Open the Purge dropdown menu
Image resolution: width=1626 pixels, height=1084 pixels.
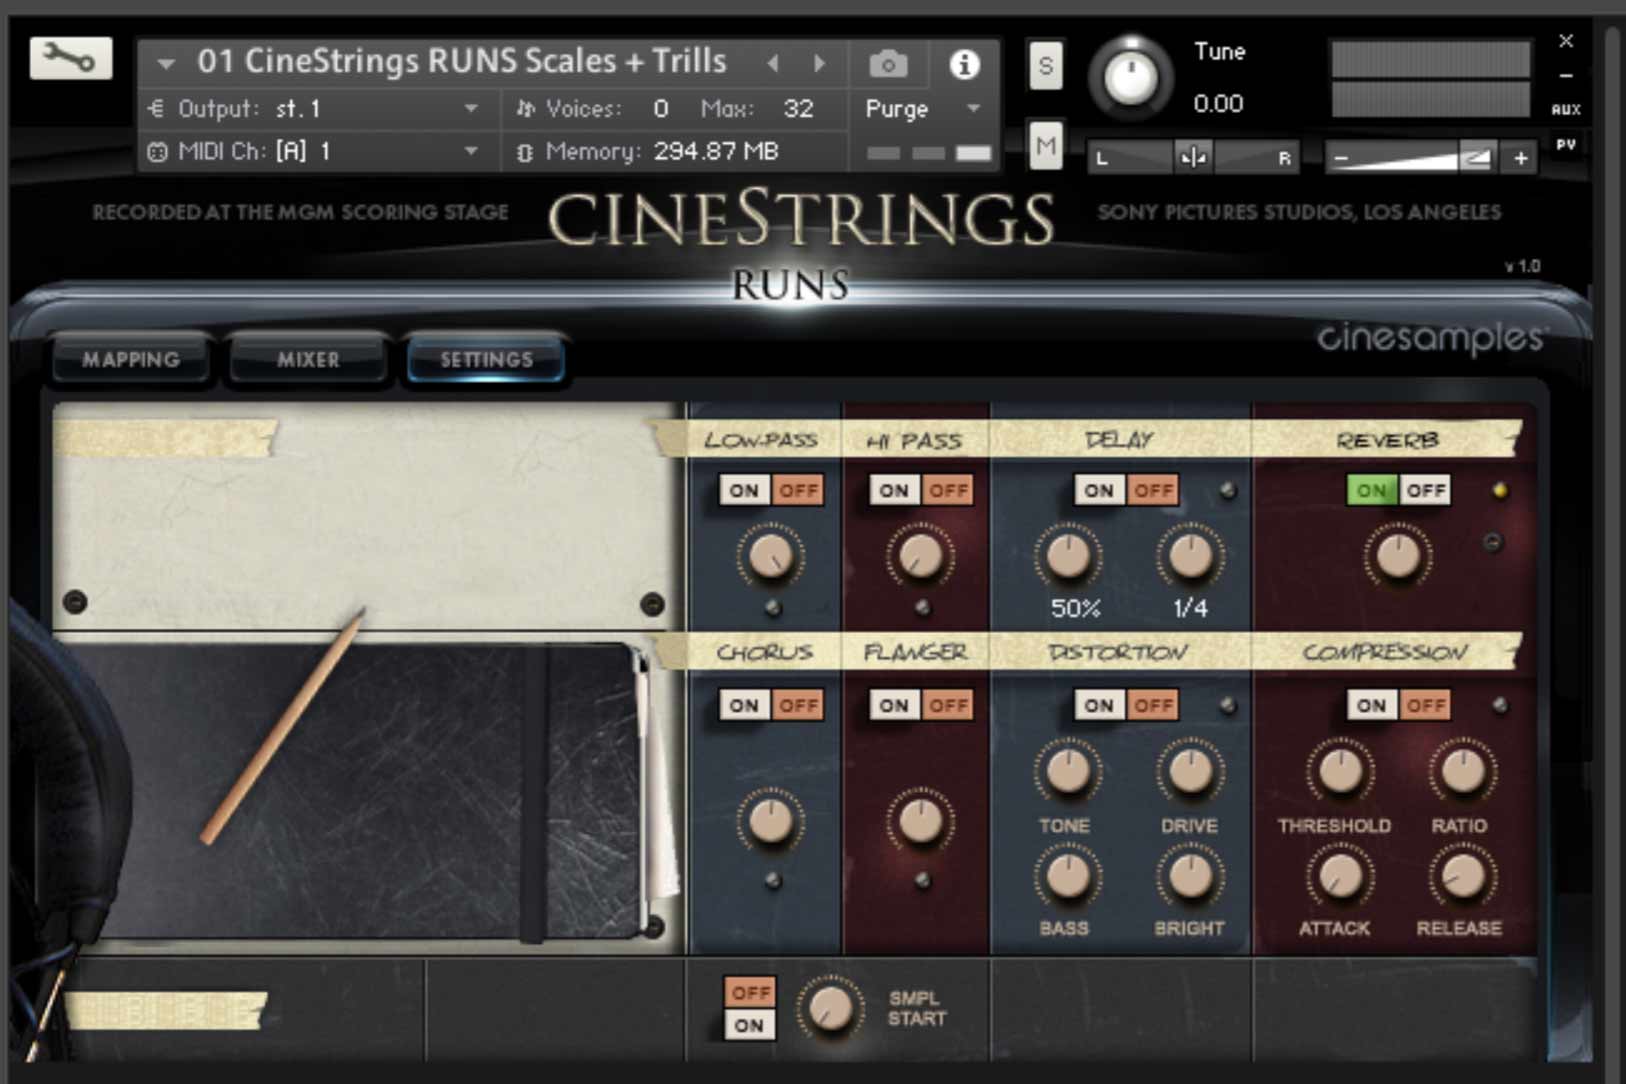pyautogui.click(x=972, y=109)
